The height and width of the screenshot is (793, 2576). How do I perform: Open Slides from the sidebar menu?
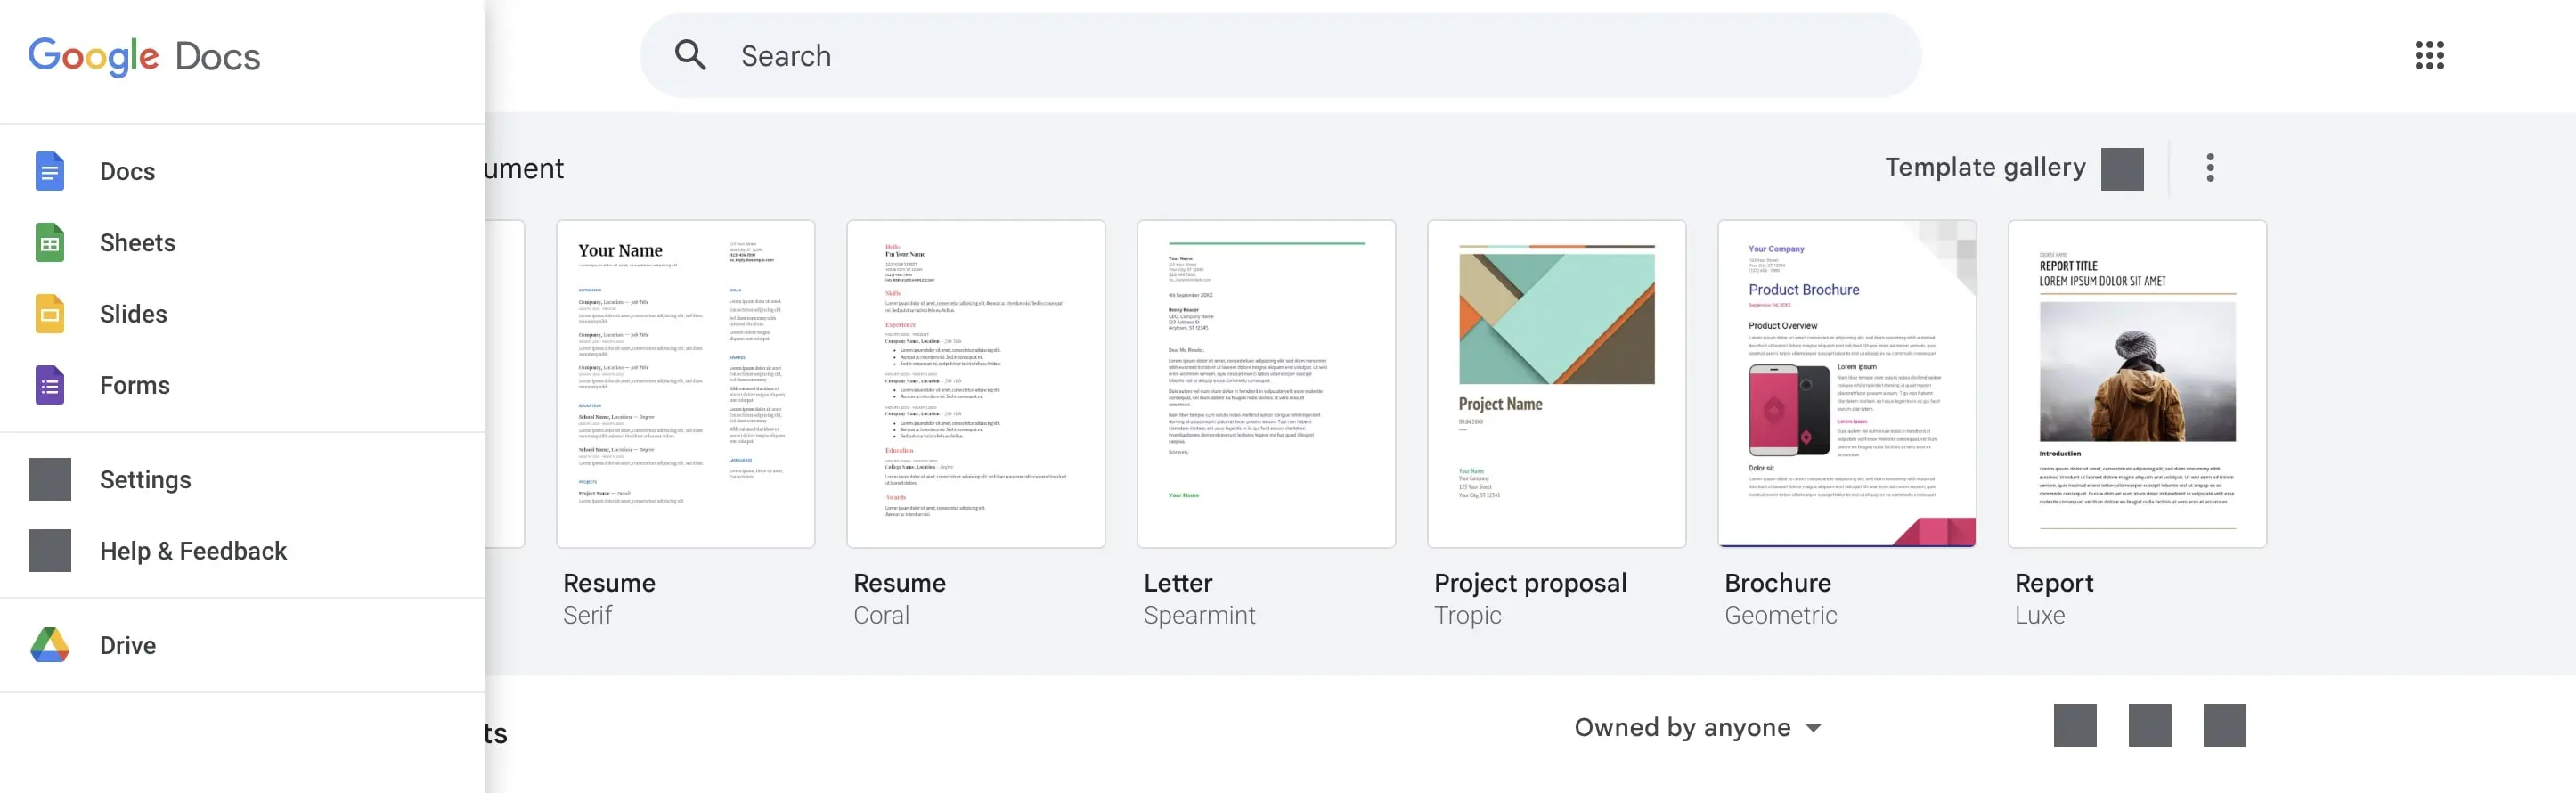(133, 313)
